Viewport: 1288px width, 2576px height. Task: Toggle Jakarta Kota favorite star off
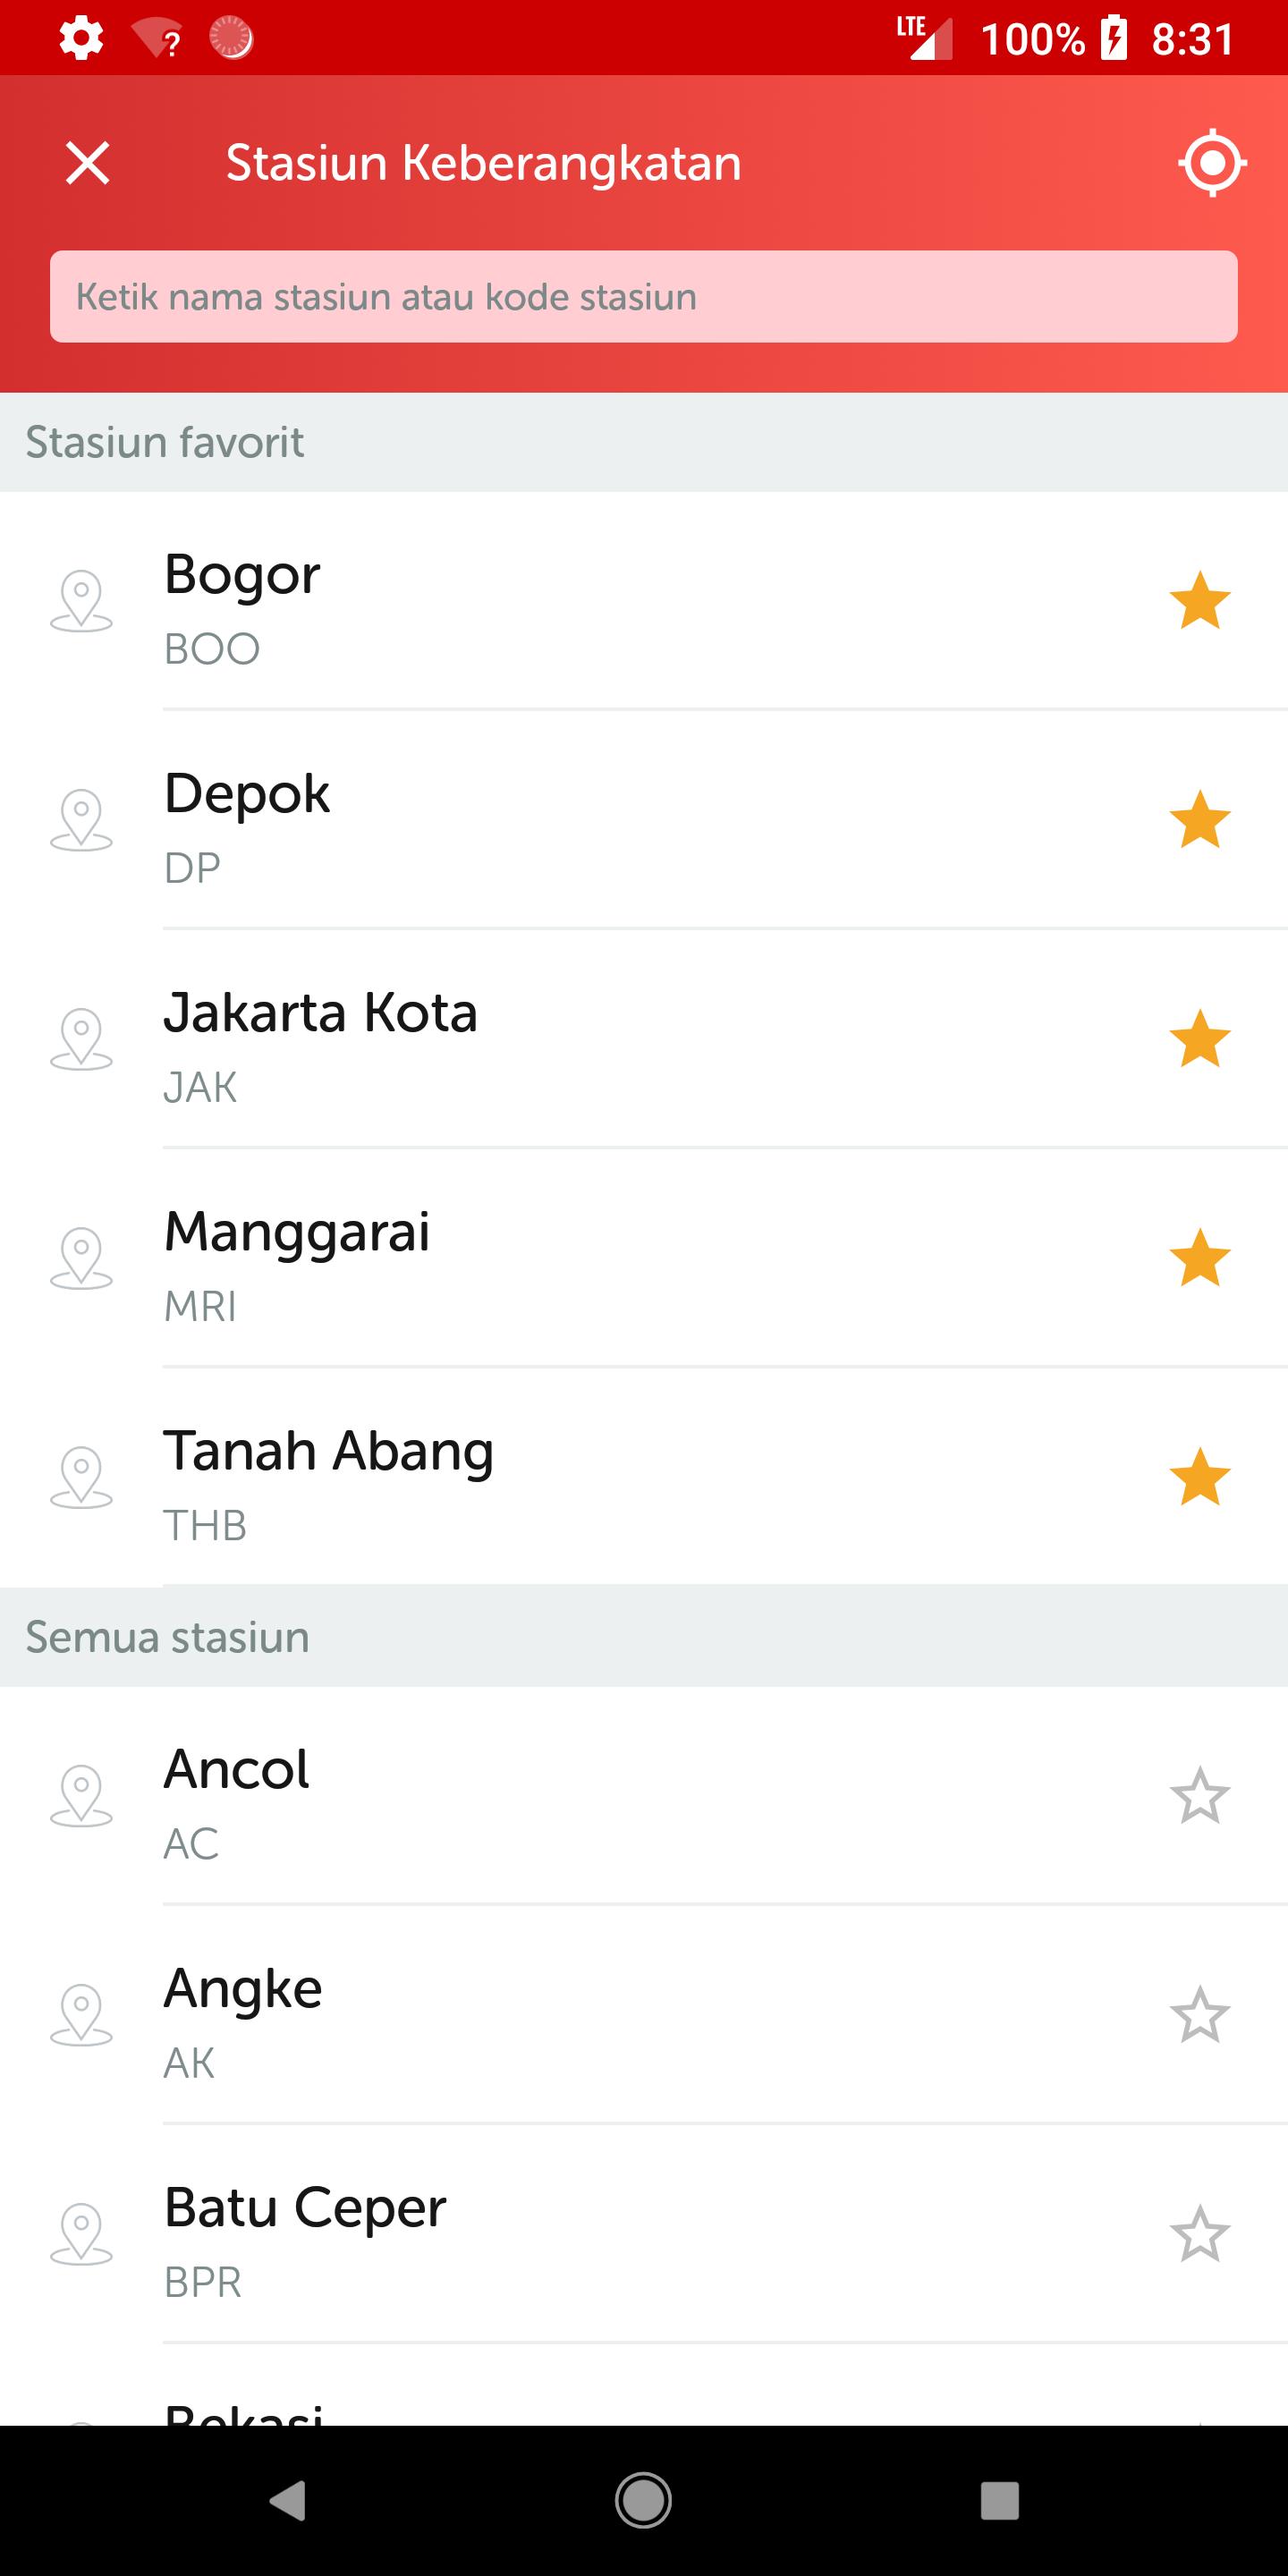pos(1199,1039)
